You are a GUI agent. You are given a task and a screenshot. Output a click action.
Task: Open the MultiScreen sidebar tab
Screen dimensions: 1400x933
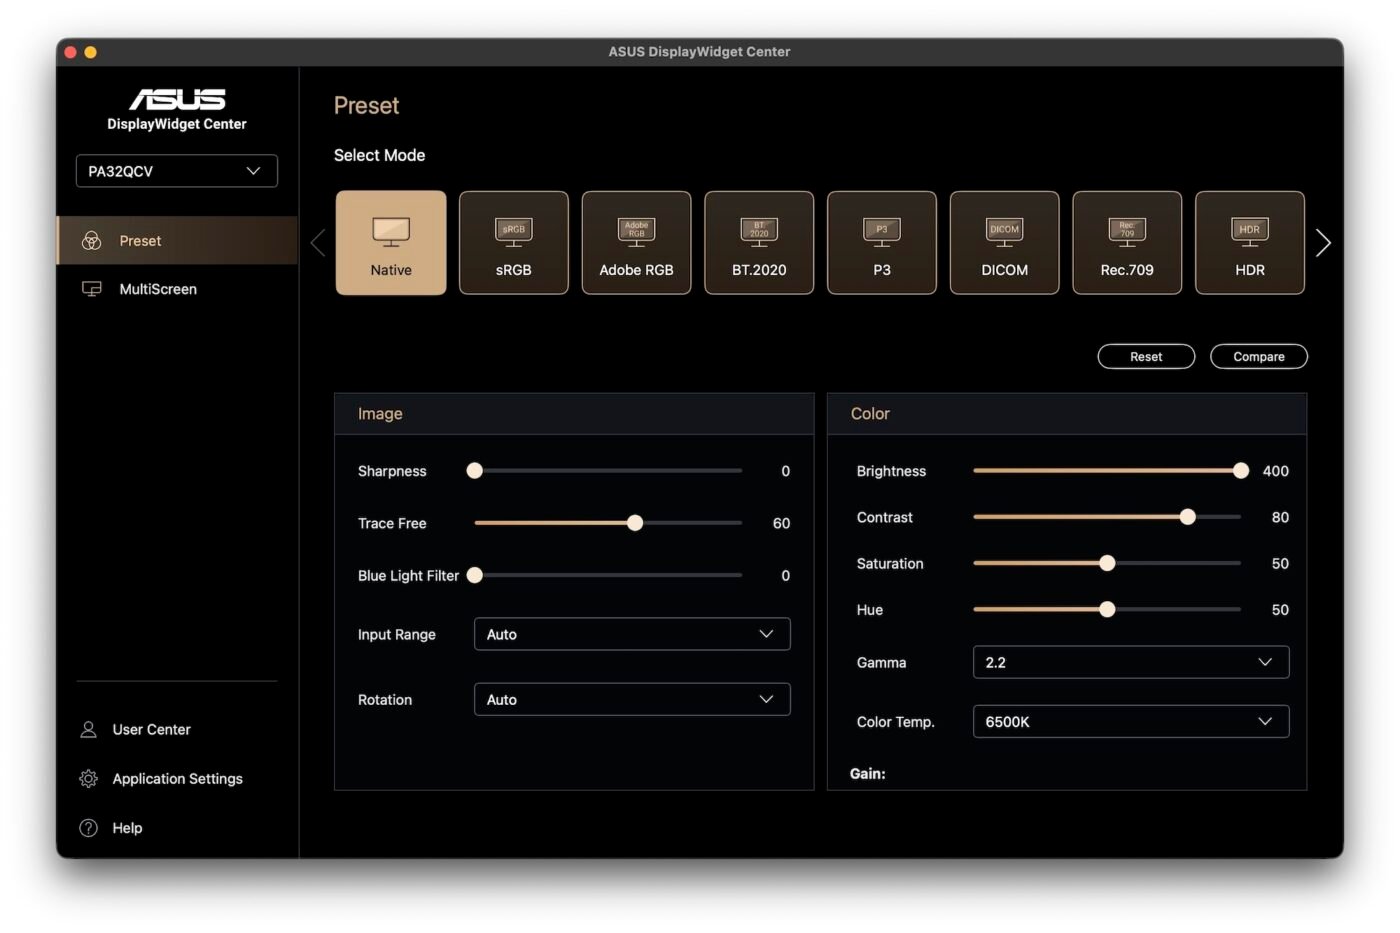click(158, 289)
